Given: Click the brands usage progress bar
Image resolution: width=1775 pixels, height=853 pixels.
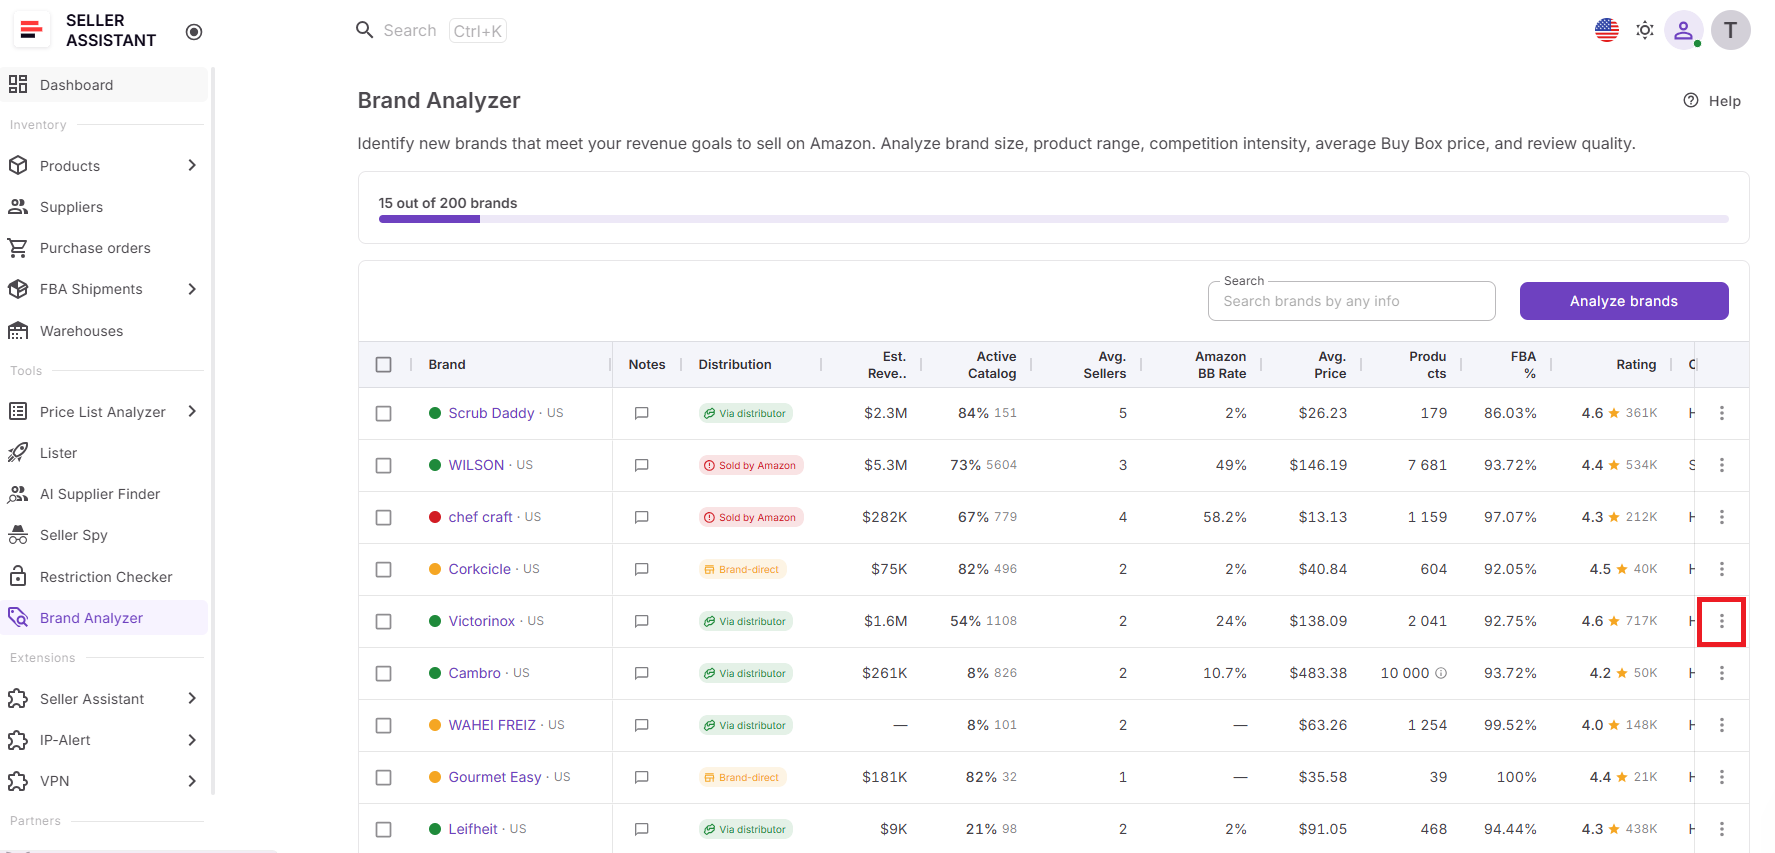Looking at the screenshot, I should coord(1054,219).
